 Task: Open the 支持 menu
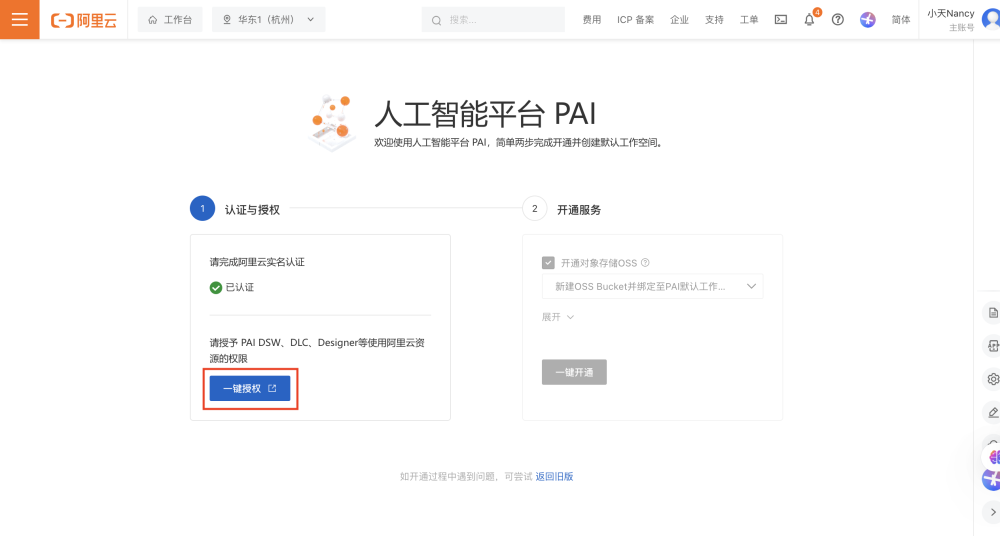tap(714, 20)
